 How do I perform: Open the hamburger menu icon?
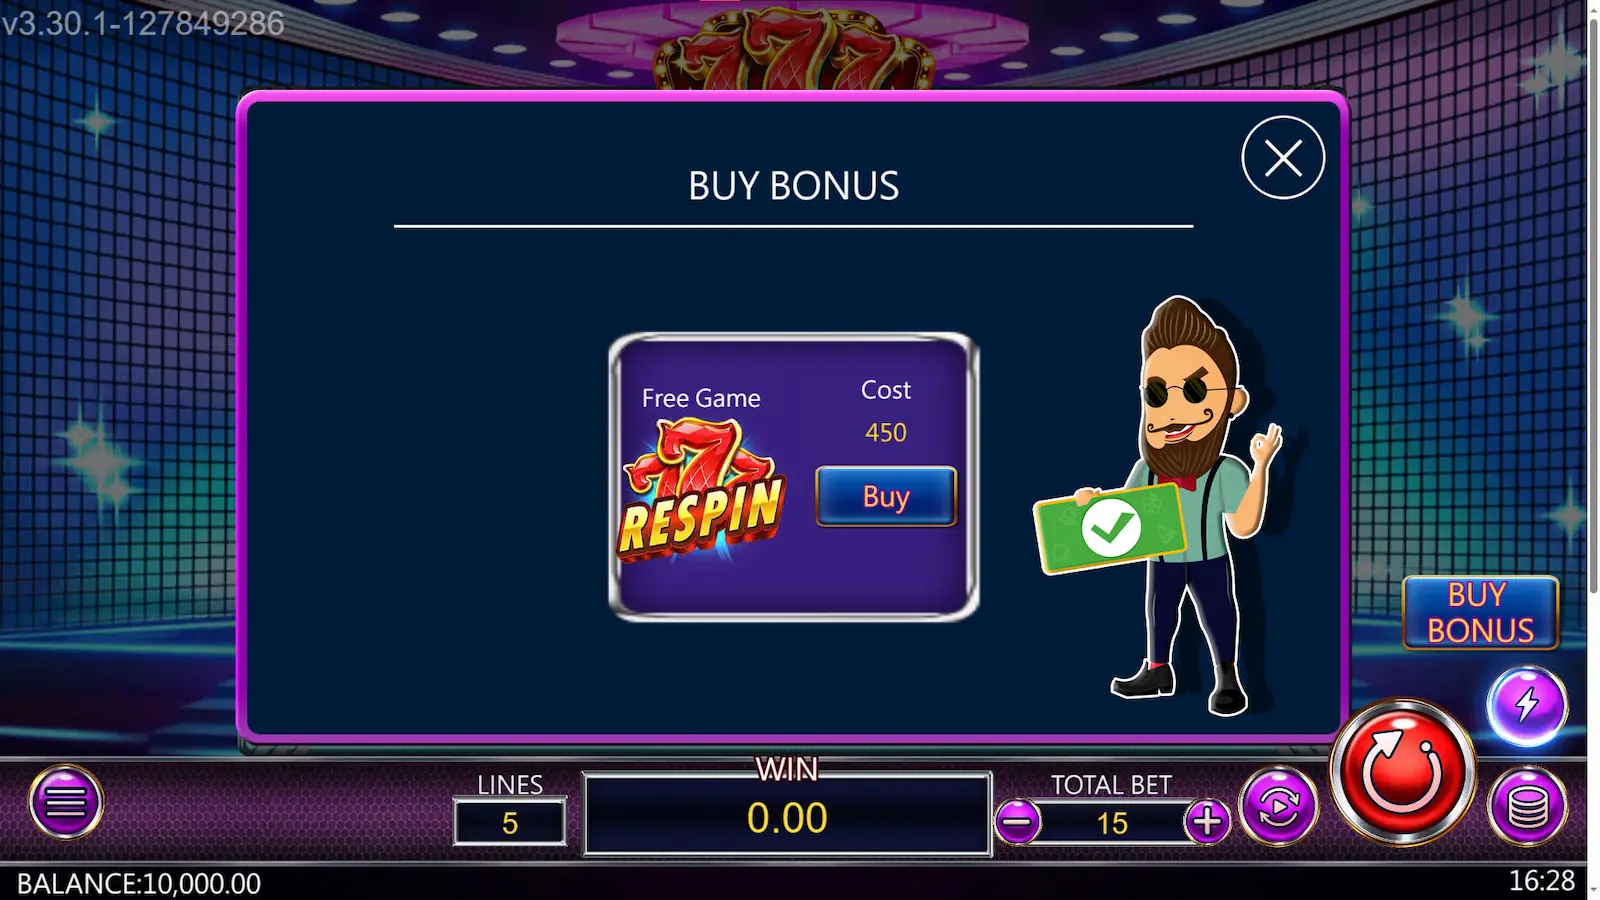click(x=66, y=802)
